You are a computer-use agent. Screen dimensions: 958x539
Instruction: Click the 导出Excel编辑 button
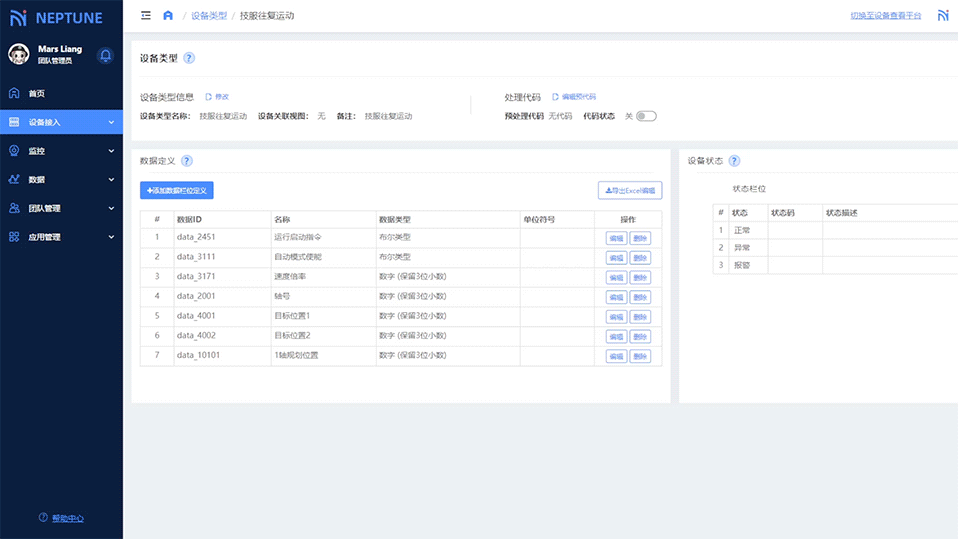(x=629, y=190)
